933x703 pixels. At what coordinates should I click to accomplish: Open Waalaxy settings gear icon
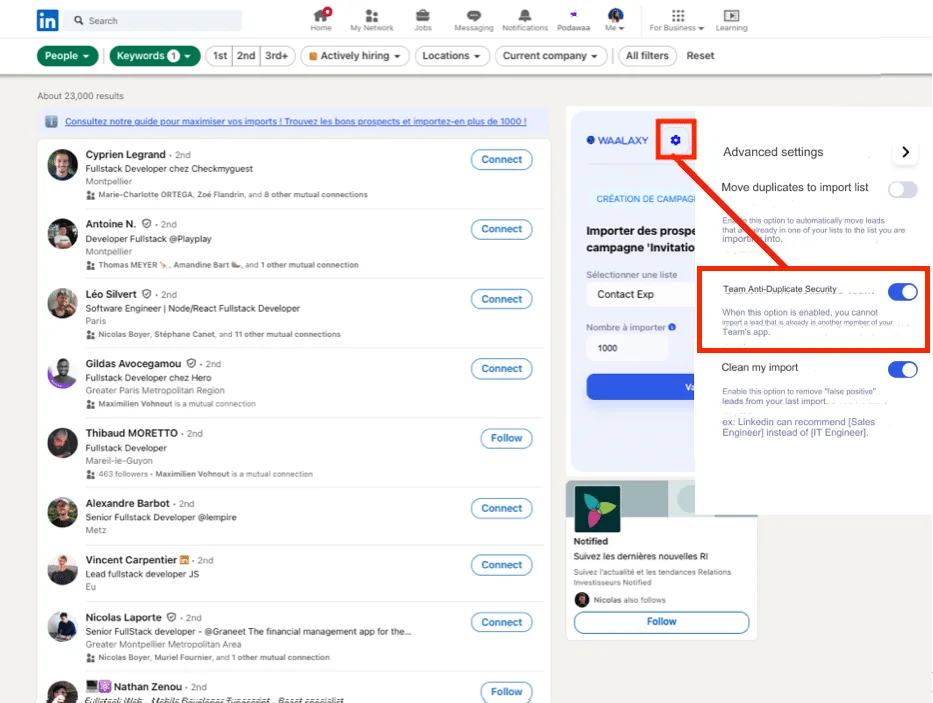[675, 140]
